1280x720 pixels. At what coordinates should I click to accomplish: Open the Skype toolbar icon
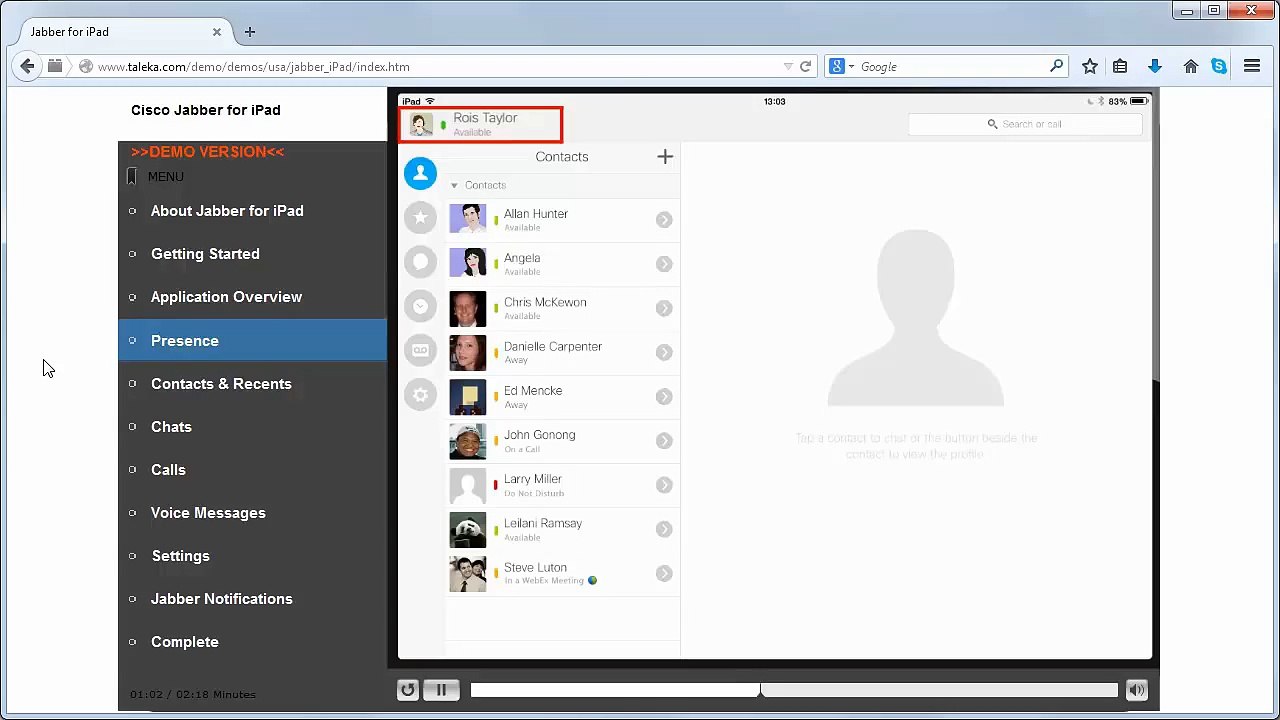point(1219,66)
